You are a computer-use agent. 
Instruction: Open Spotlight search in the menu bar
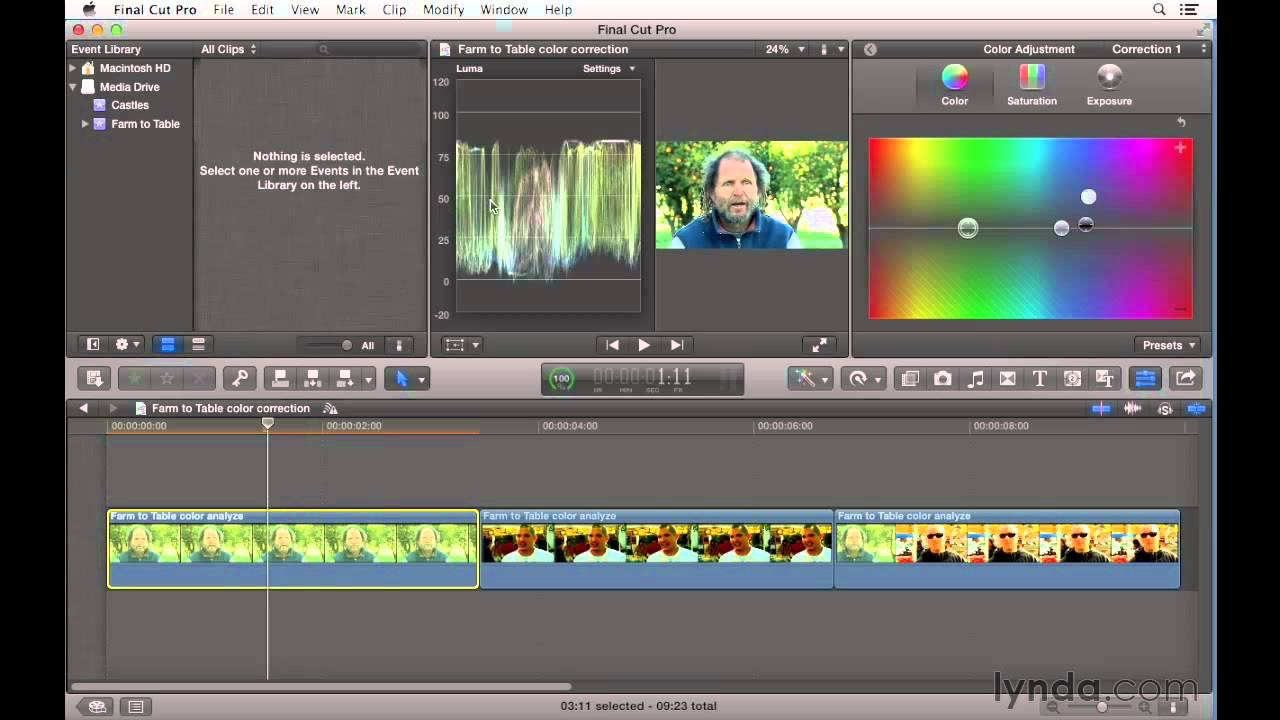pyautogui.click(x=1160, y=10)
